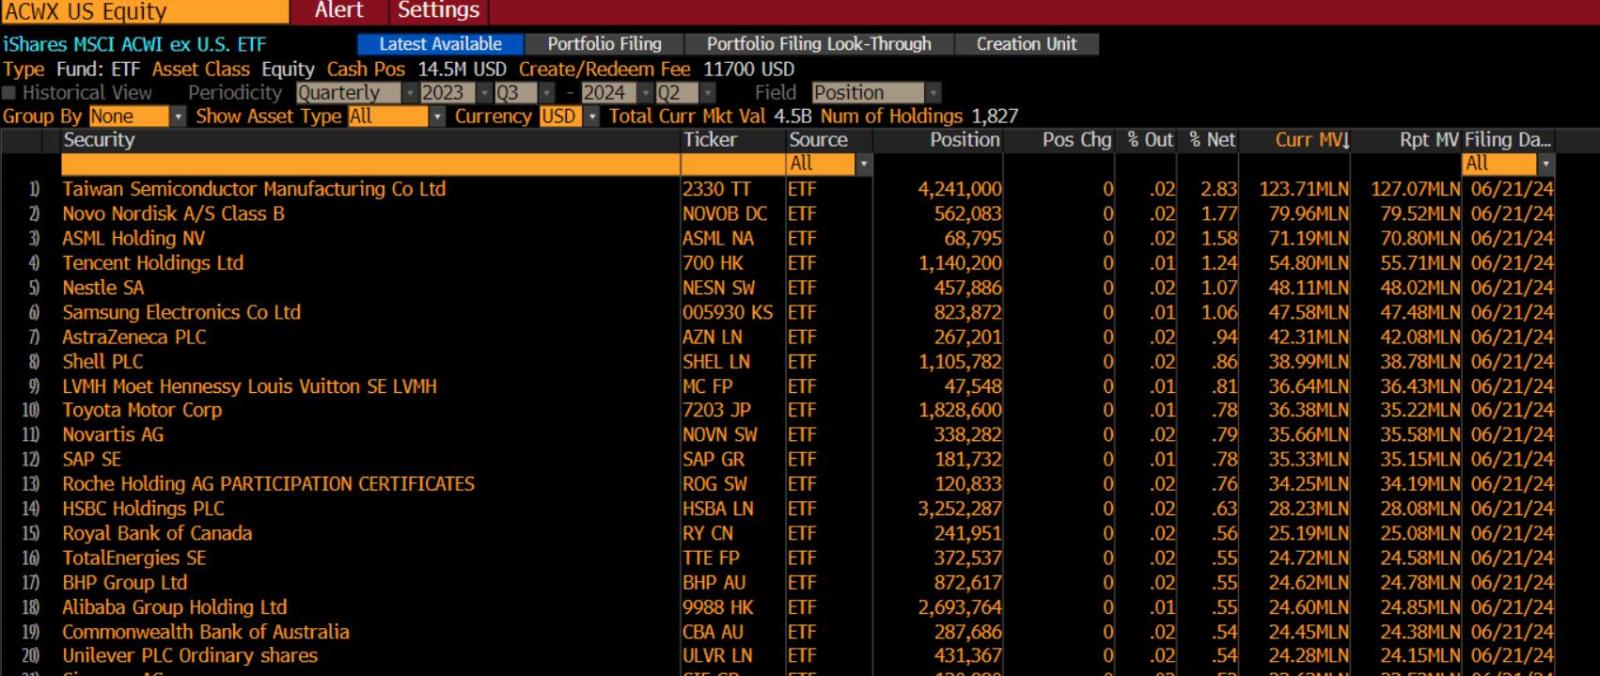1600x676 pixels.
Task: Select the Toyota Motor Corp security
Action: point(142,410)
